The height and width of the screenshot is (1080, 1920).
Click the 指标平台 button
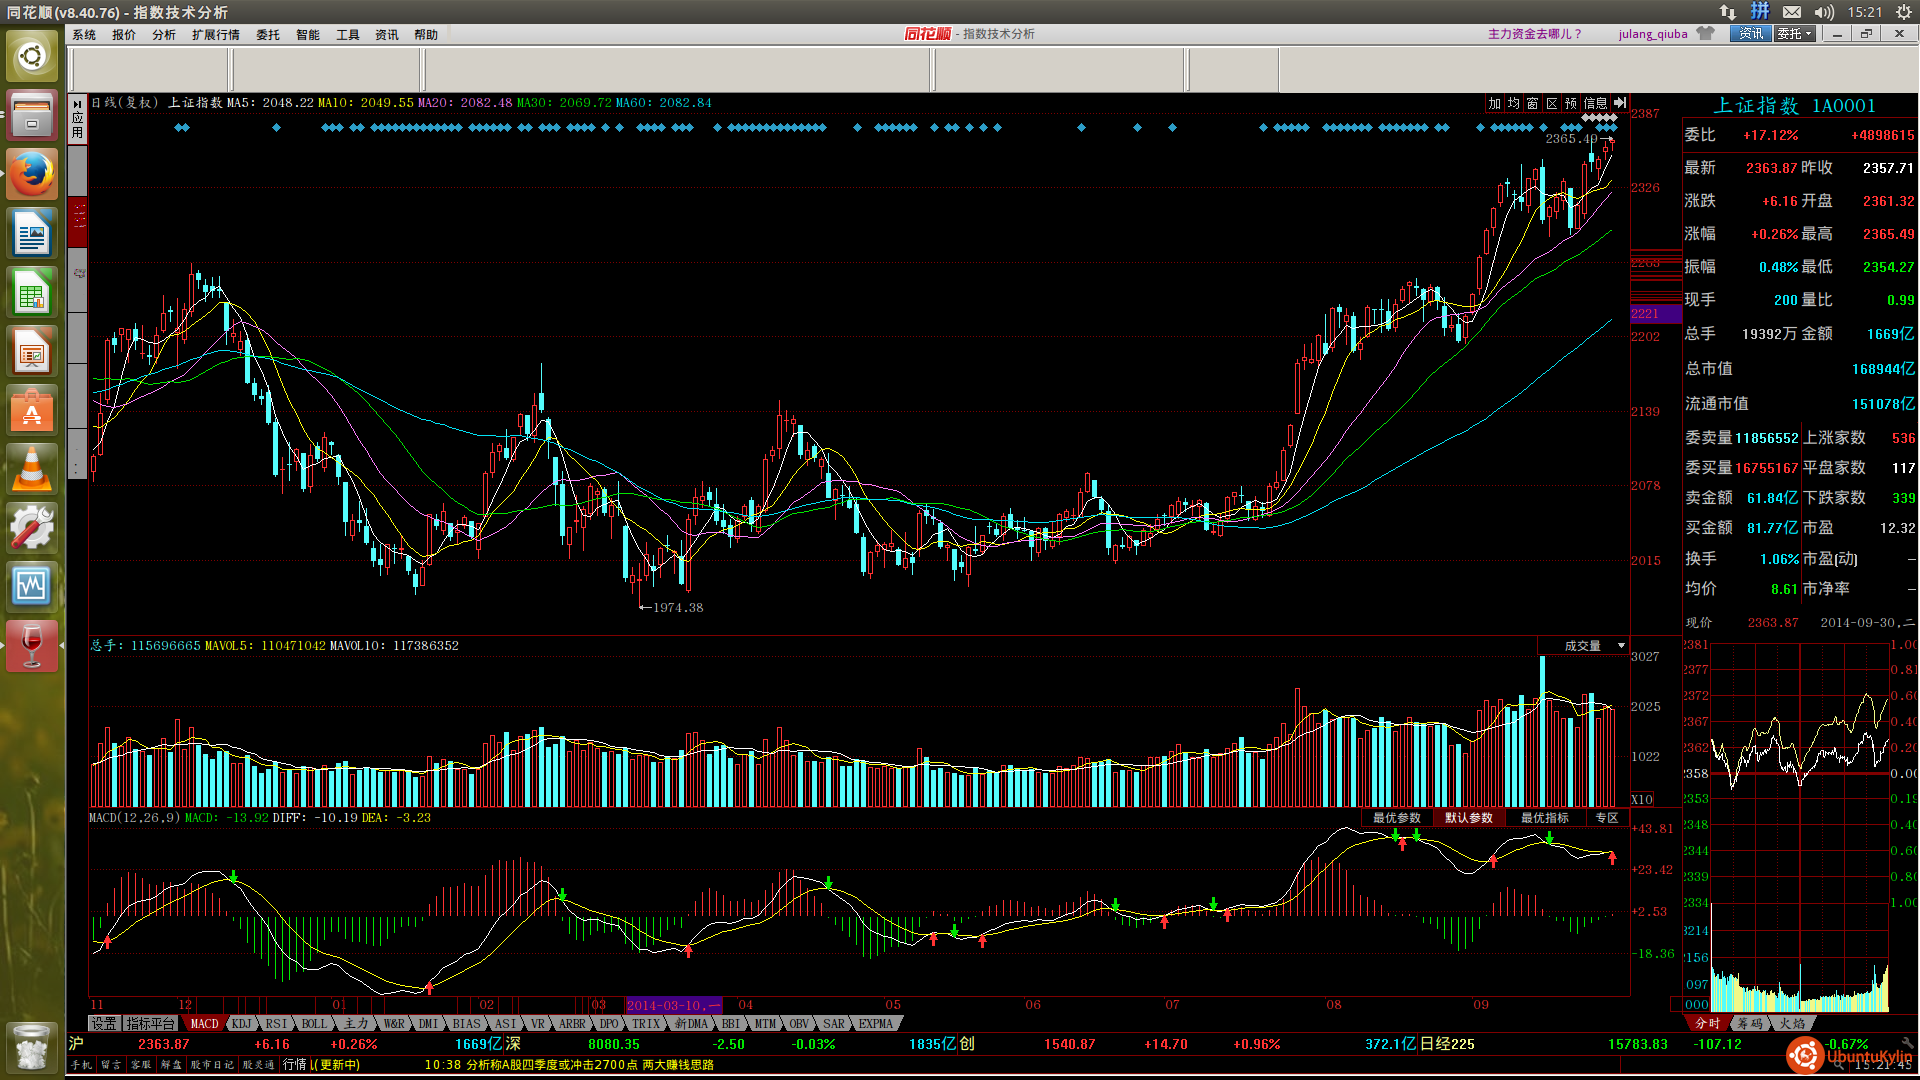[x=150, y=1024]
